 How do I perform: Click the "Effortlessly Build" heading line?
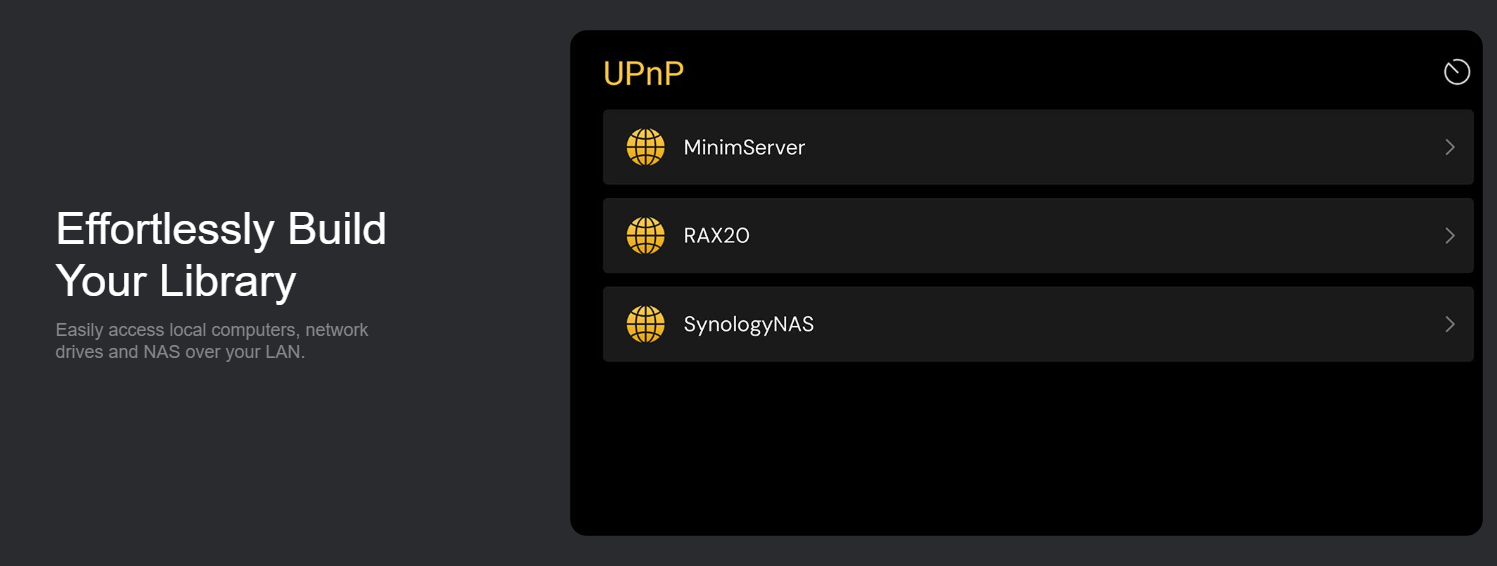pyautogui.click(x=220, y=229)
